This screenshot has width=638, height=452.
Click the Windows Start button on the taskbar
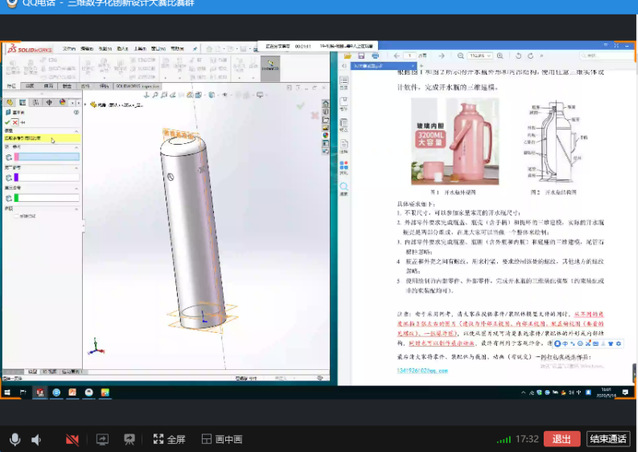(9, 393)
